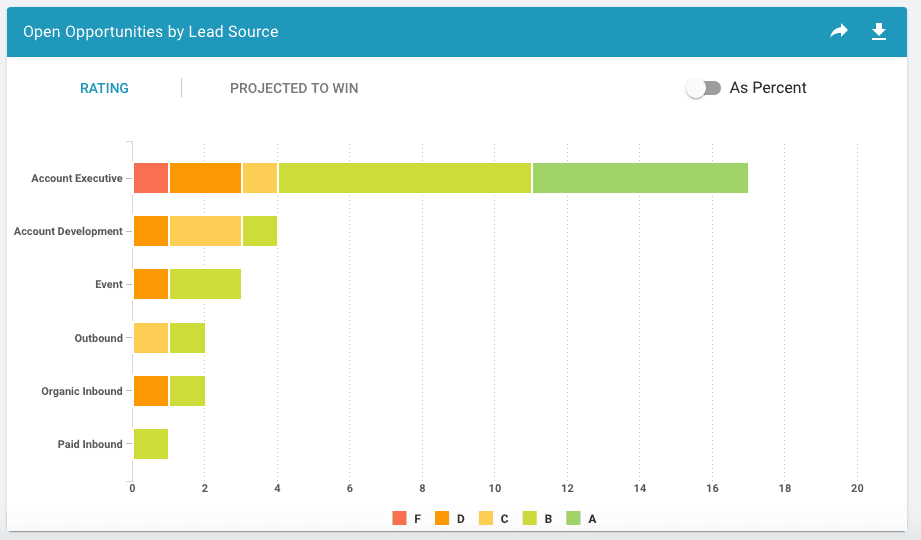Select the Account Executive B-rating bar segment
Viewport: 921px width, 540px height.
point(404,178)
